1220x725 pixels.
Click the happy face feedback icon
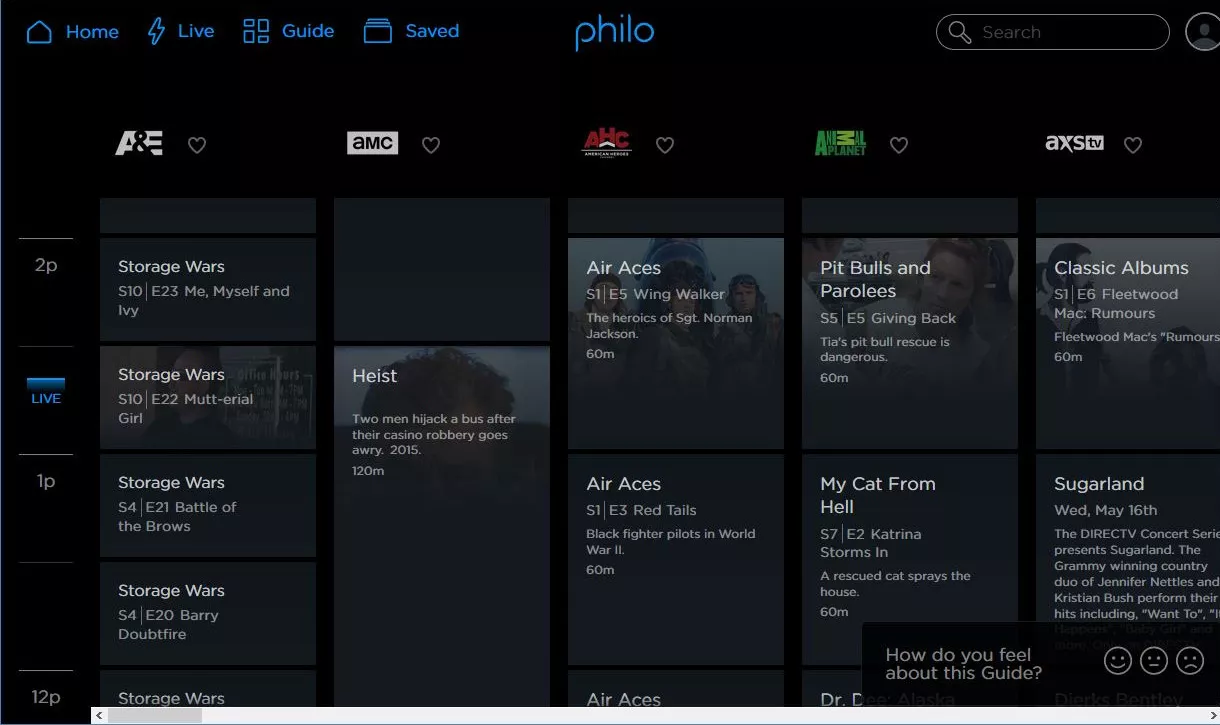[x=1118, y=661]
